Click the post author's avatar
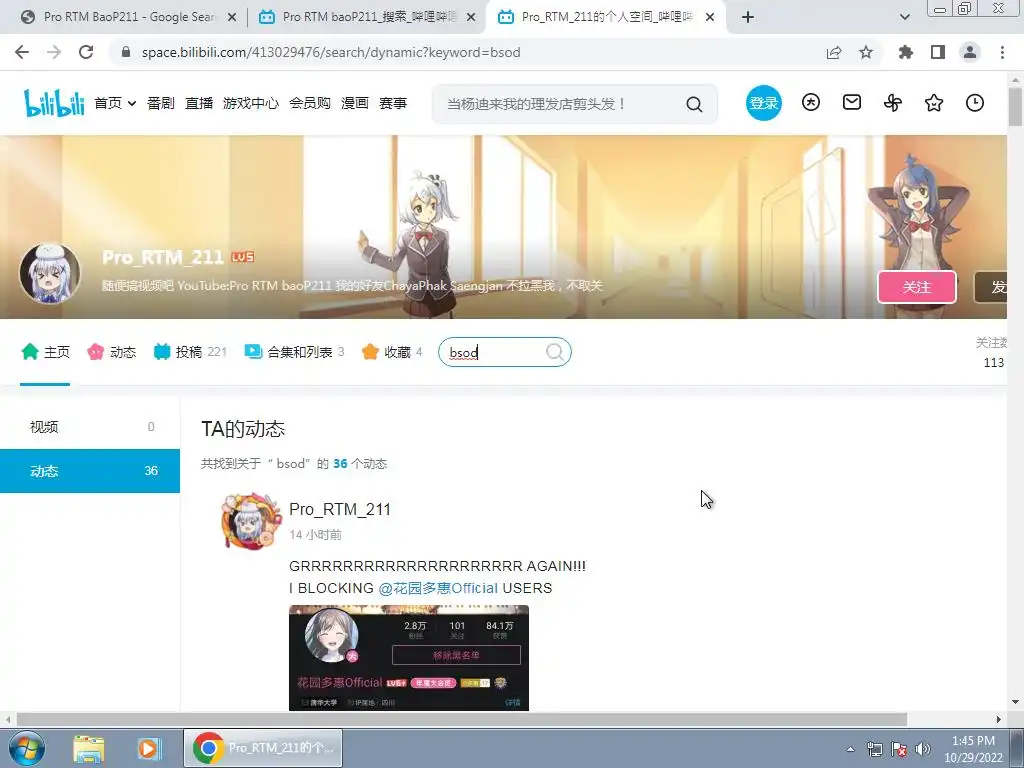 251,522
